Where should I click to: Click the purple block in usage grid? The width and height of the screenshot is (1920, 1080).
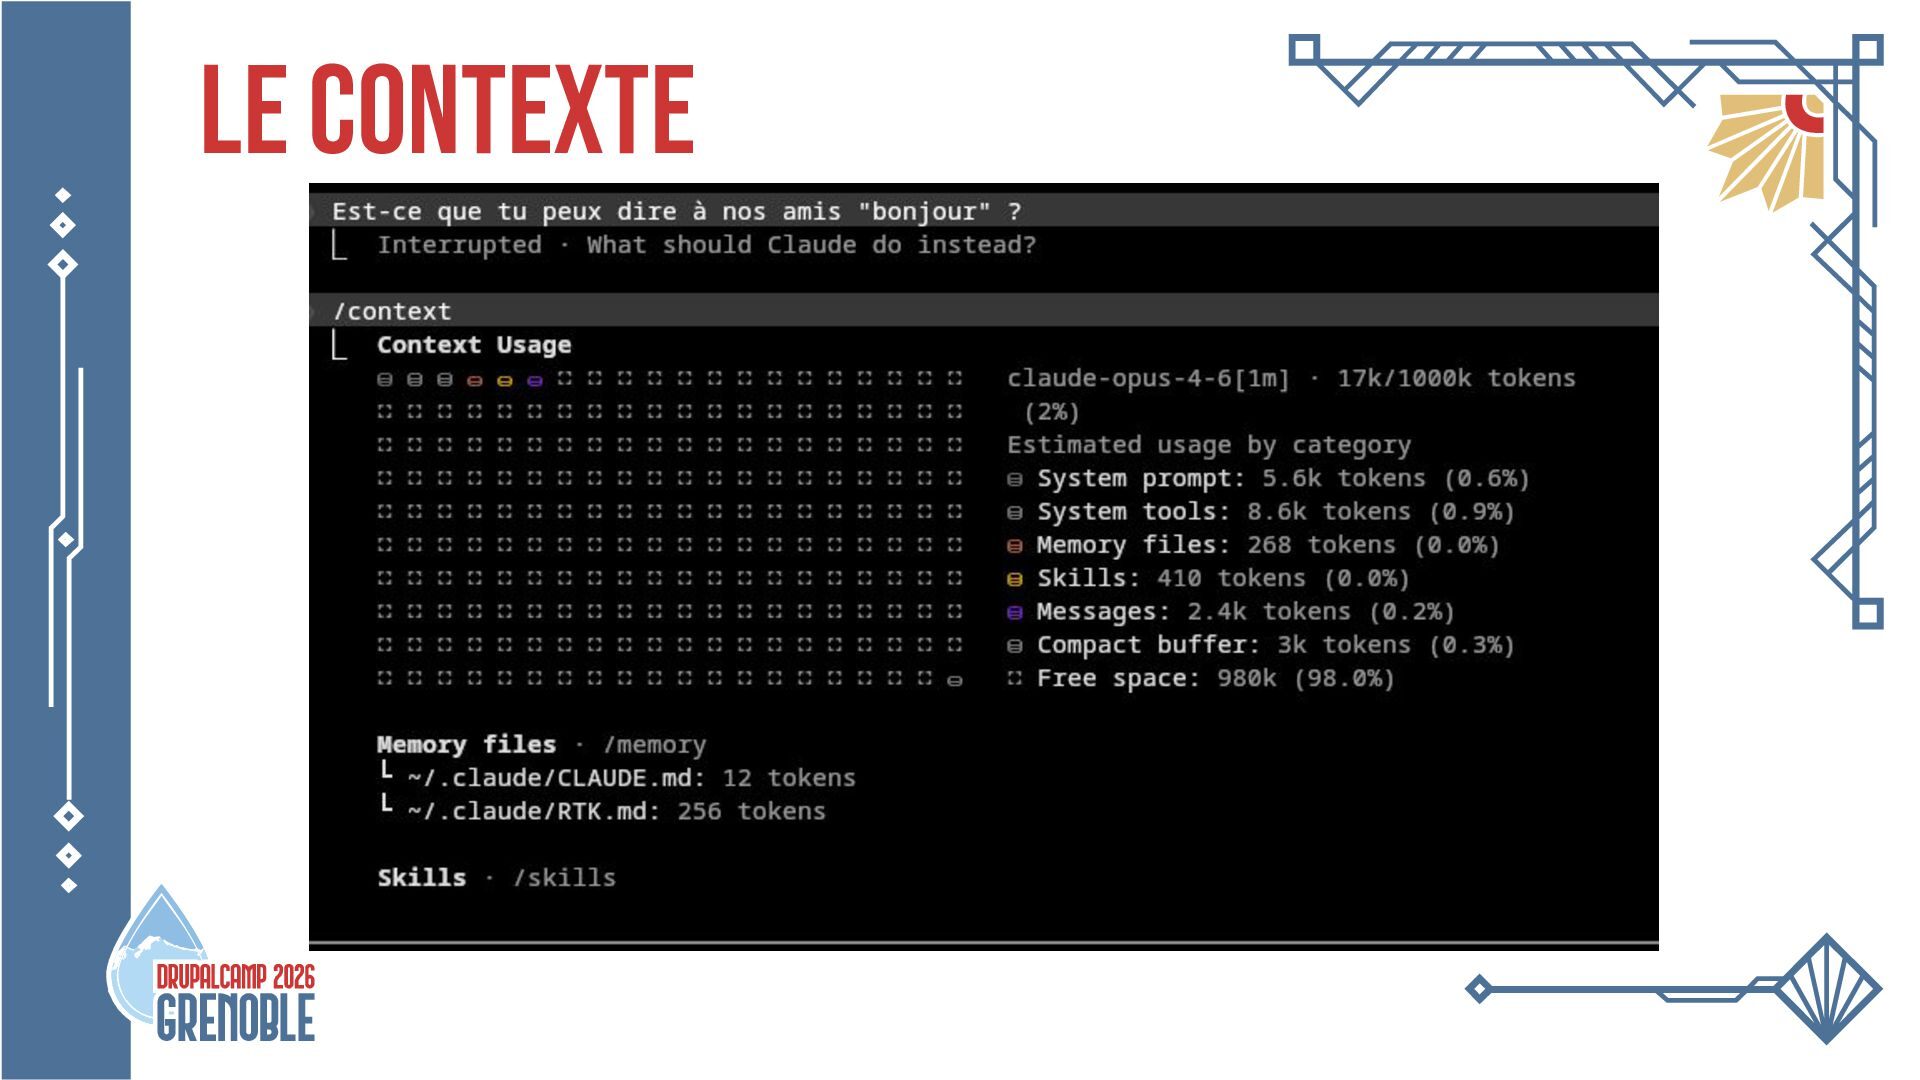[x=535, y=380]
